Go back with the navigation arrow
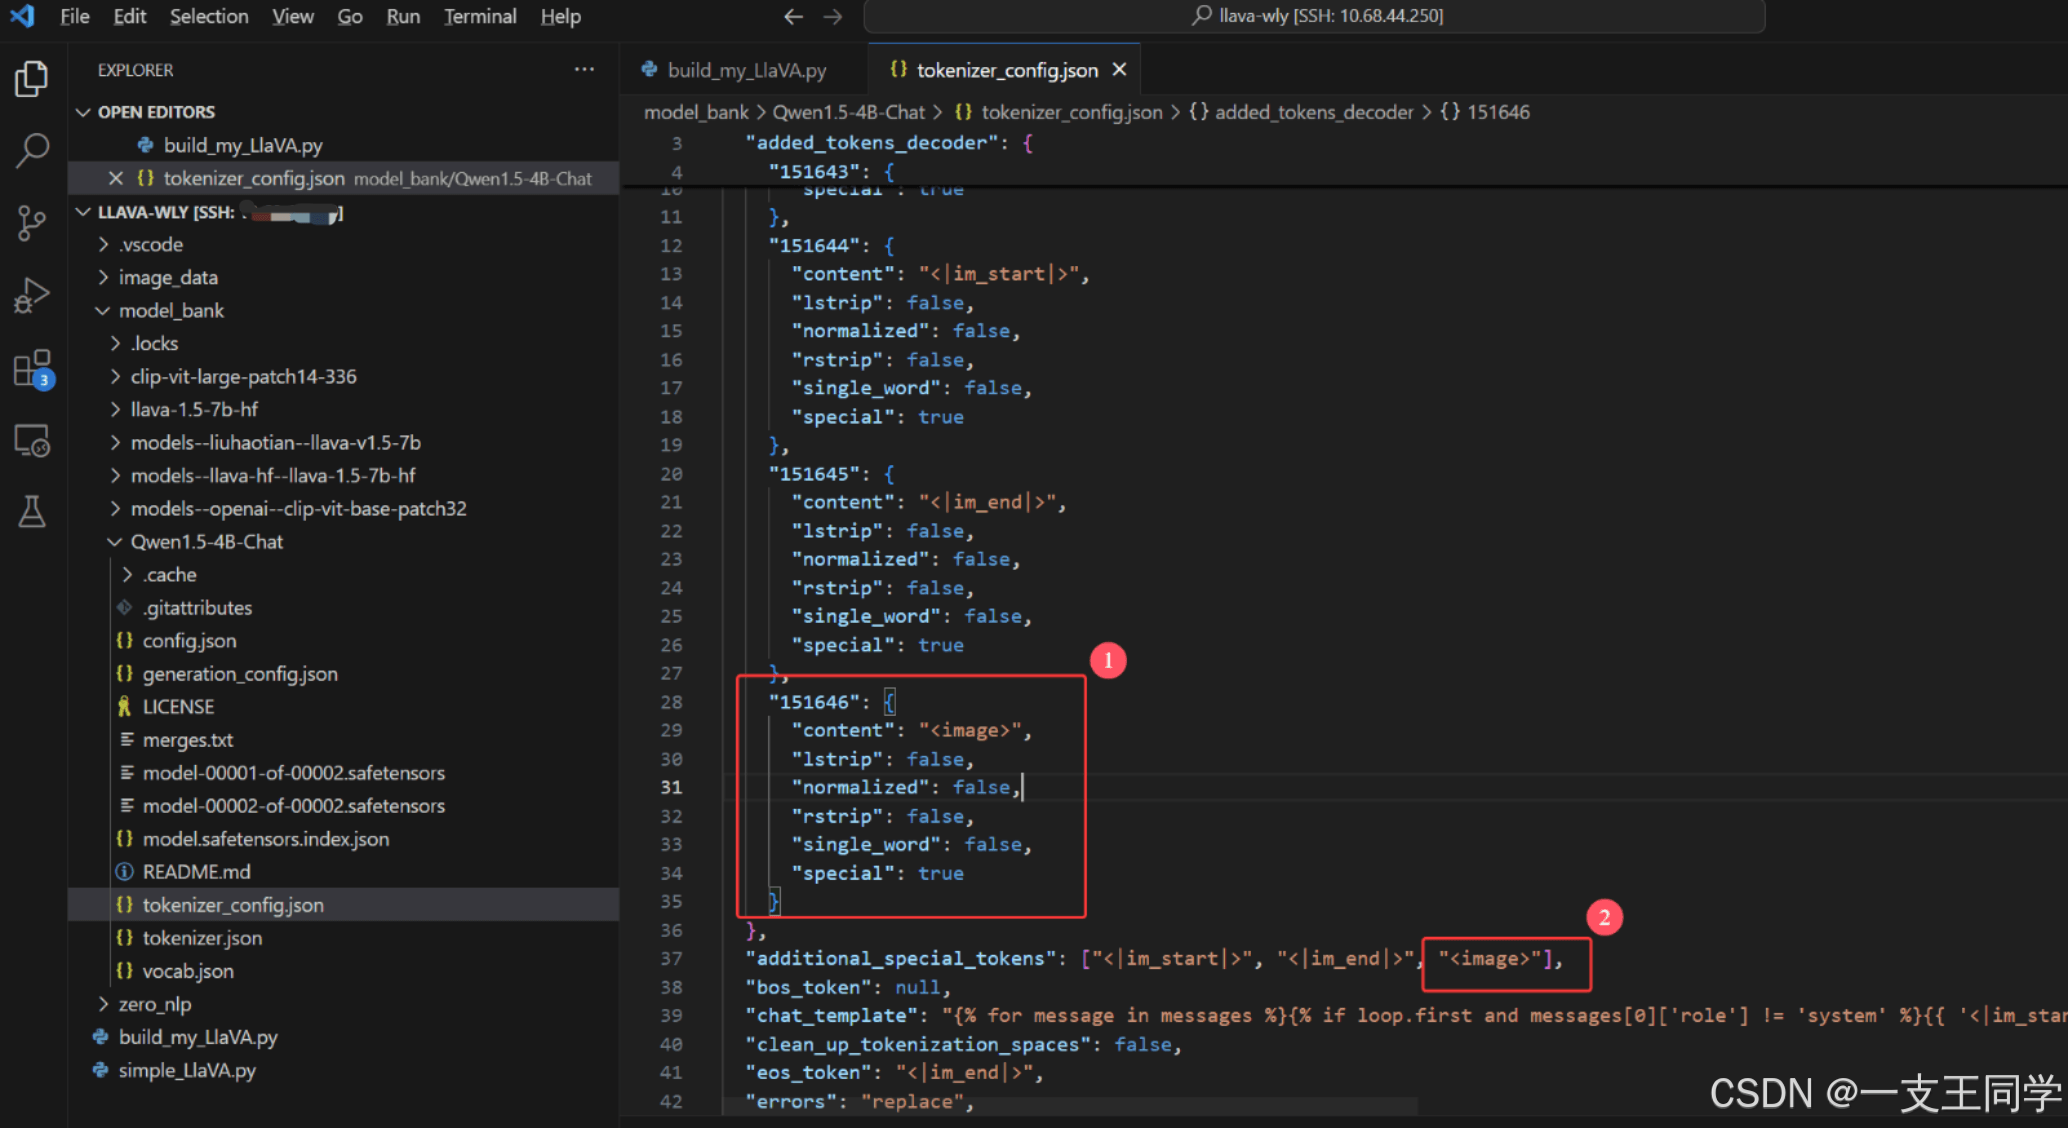This screenshot has height=1128, width=2068. point(793,17)
